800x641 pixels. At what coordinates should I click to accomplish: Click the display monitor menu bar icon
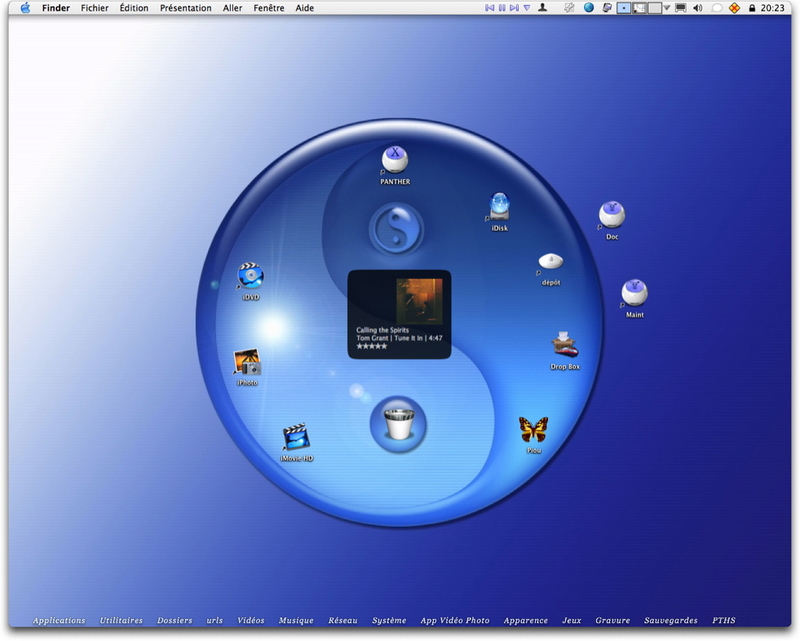(x=681, y=8)
